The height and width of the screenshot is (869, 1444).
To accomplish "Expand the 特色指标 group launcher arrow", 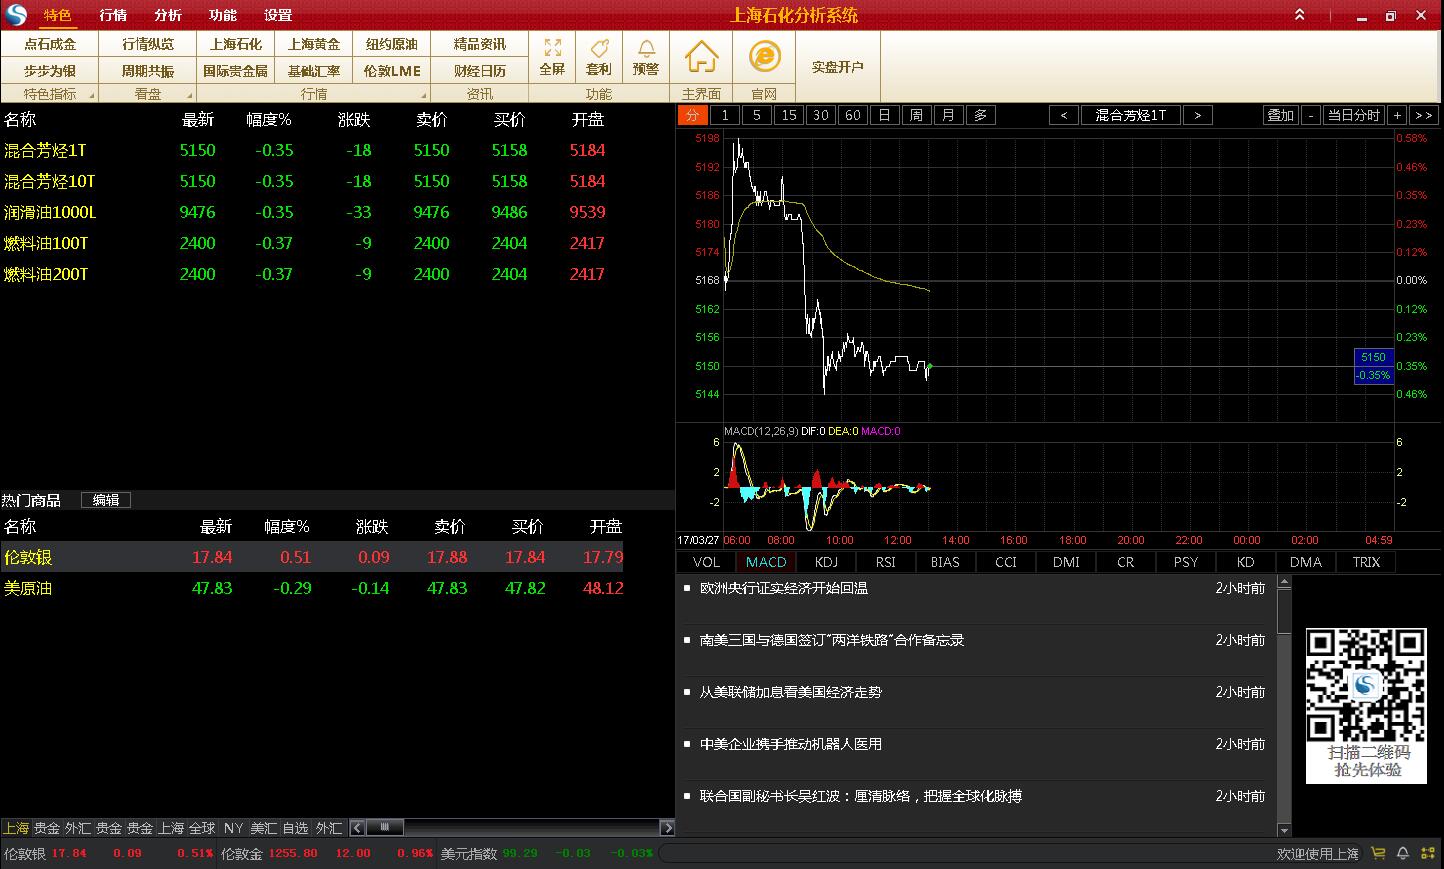I will (92, 96).
